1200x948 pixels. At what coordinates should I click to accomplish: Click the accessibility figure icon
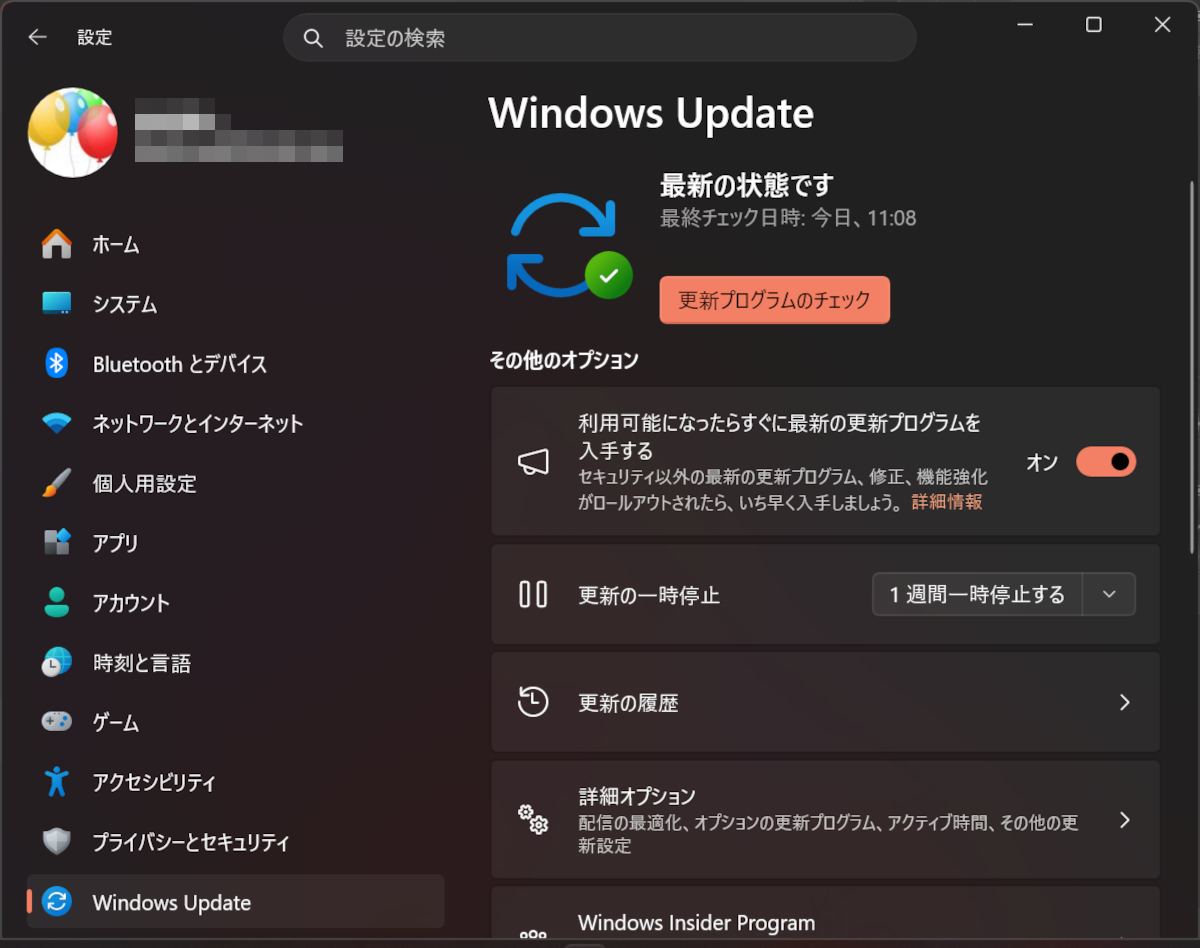click(x=57, y=782)
